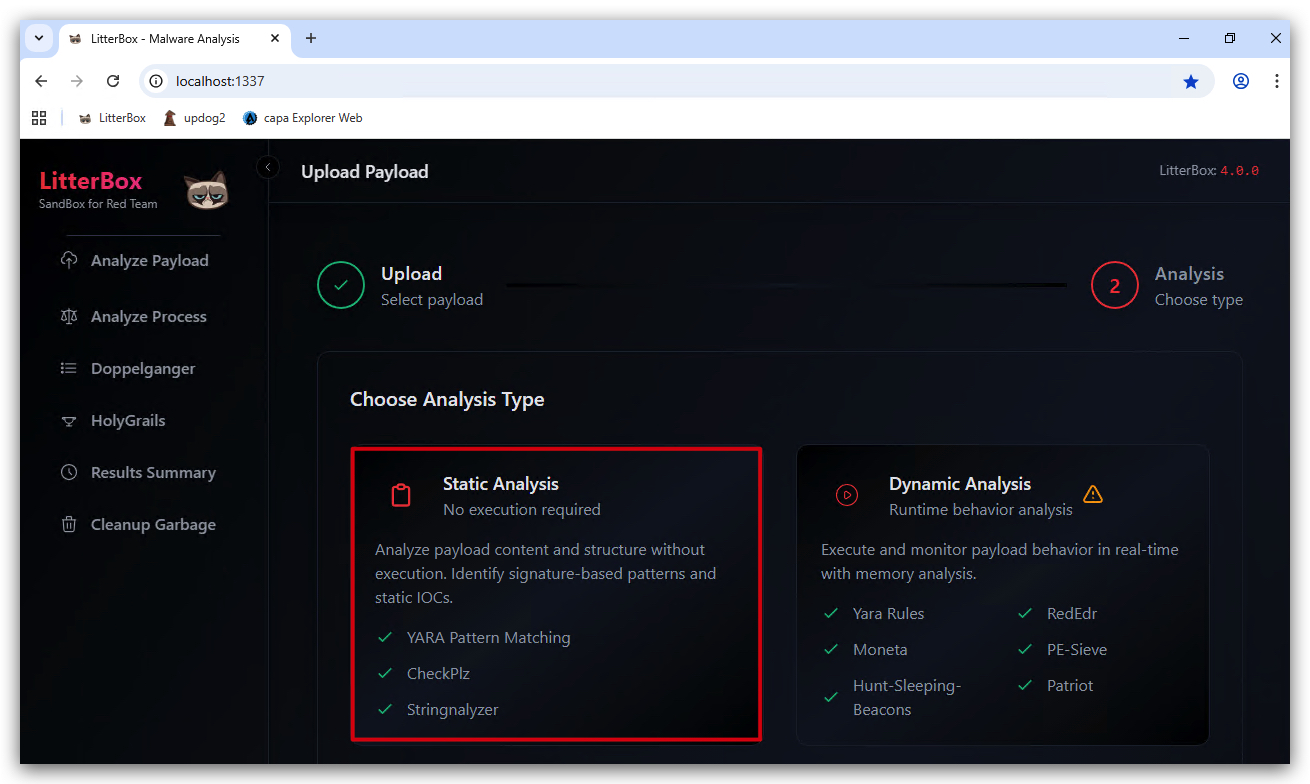Open the tab search dropdown arrow
Viewport: 1310px width, 784px height.
pos(39,38)
